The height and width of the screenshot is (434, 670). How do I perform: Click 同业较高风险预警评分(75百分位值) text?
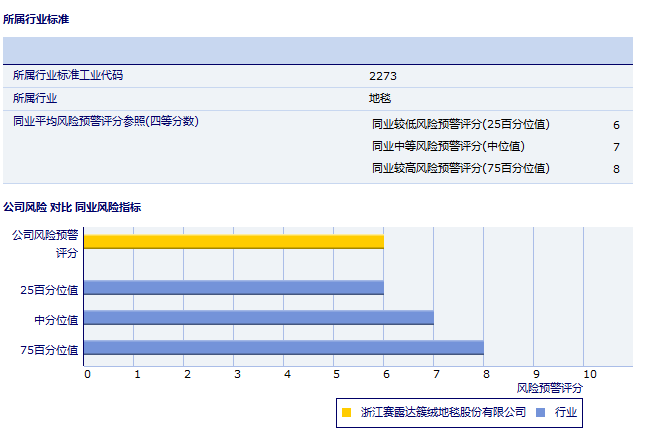tap(460, 168)
